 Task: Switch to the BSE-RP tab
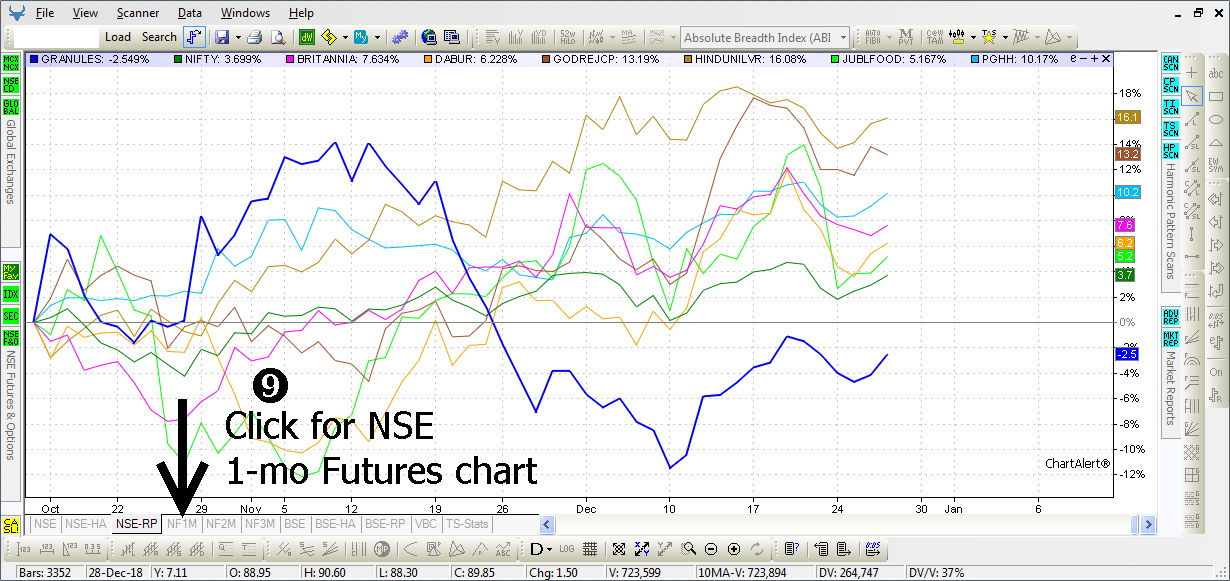(x=384, y=523)
